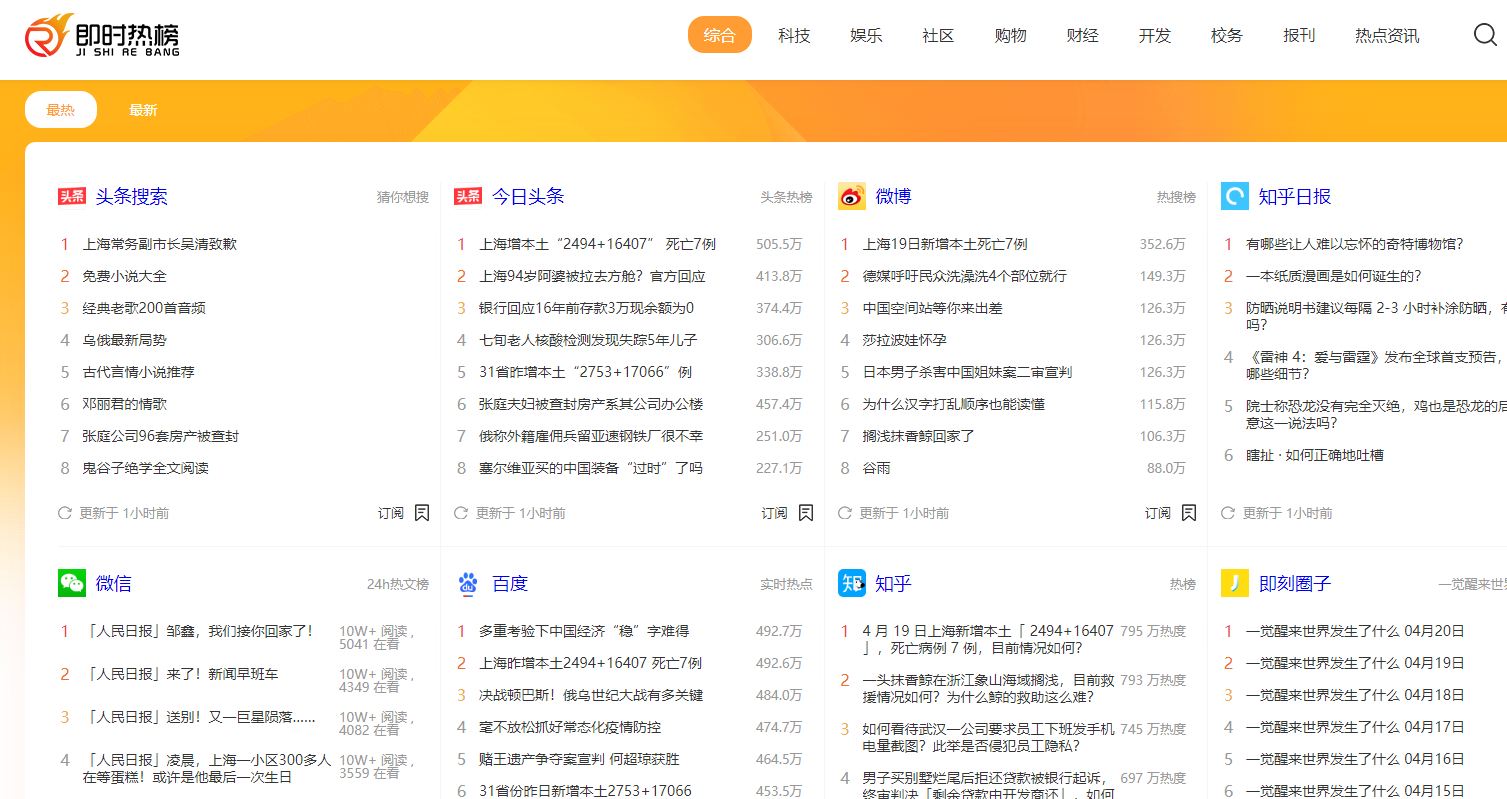
Task: Switch to the 最新 sorting toggle
Action: [x=143, y=110]
